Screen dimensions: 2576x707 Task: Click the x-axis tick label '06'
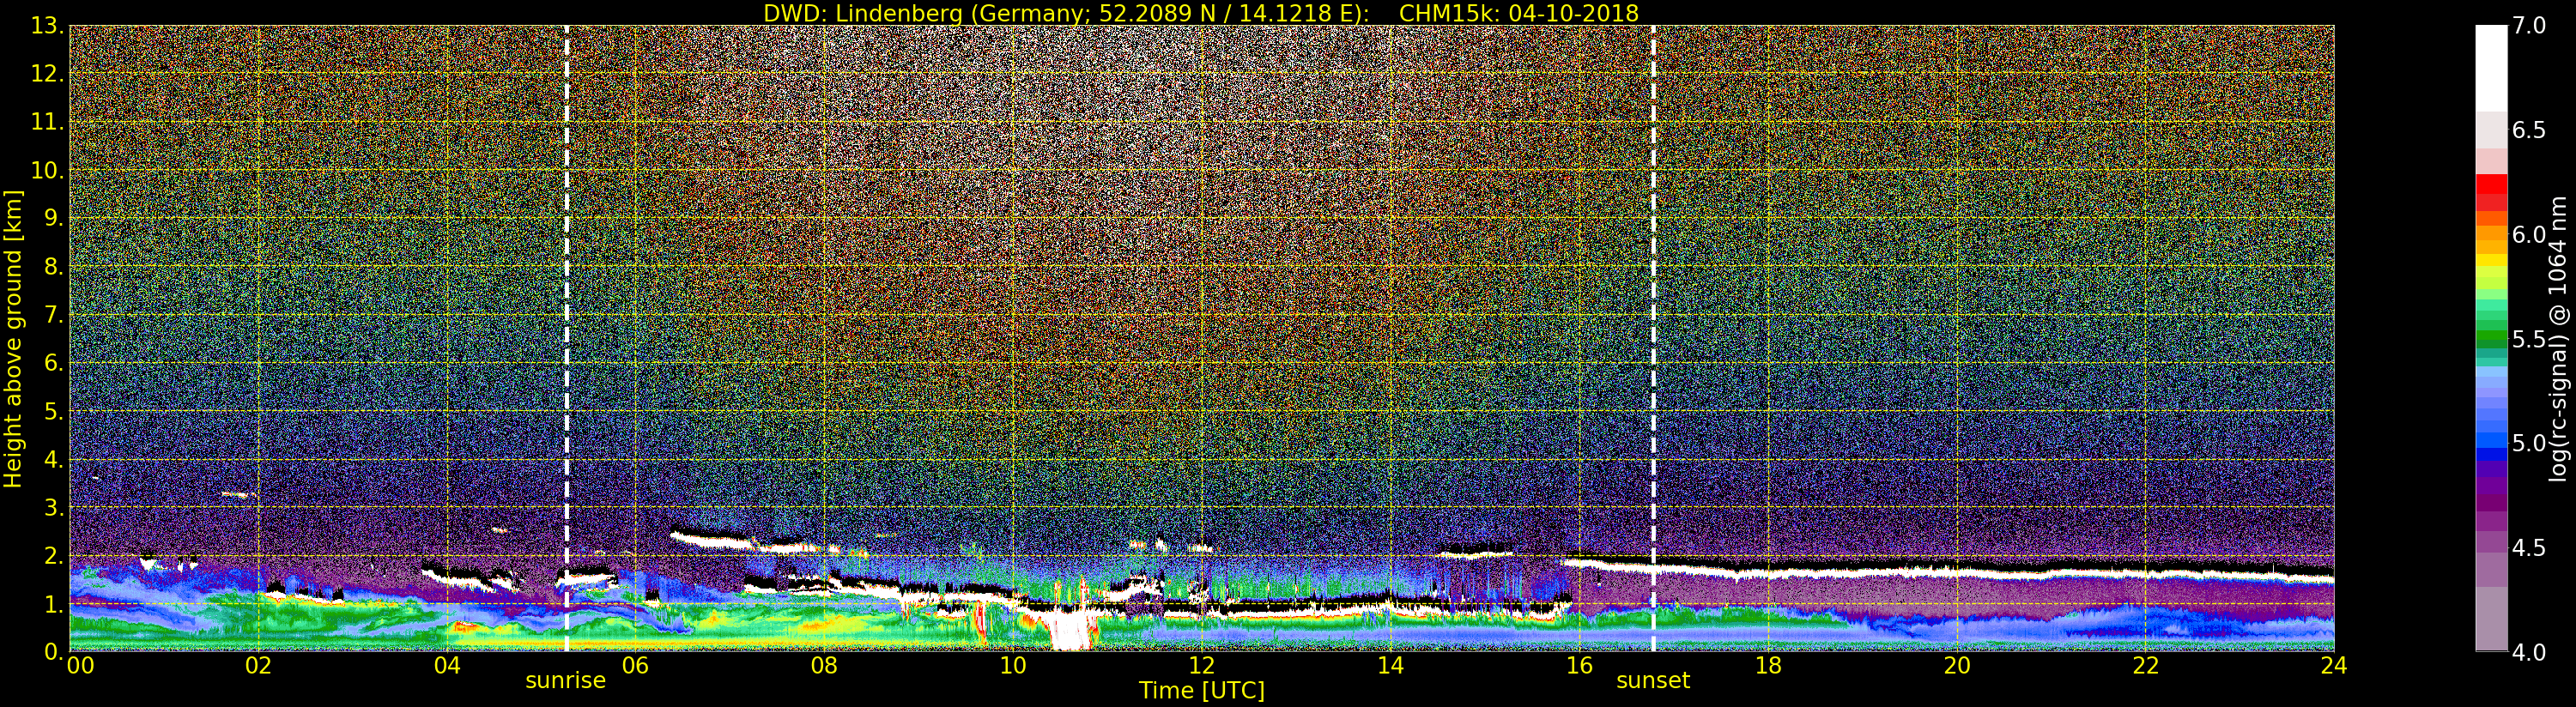(x=635, y=666)
